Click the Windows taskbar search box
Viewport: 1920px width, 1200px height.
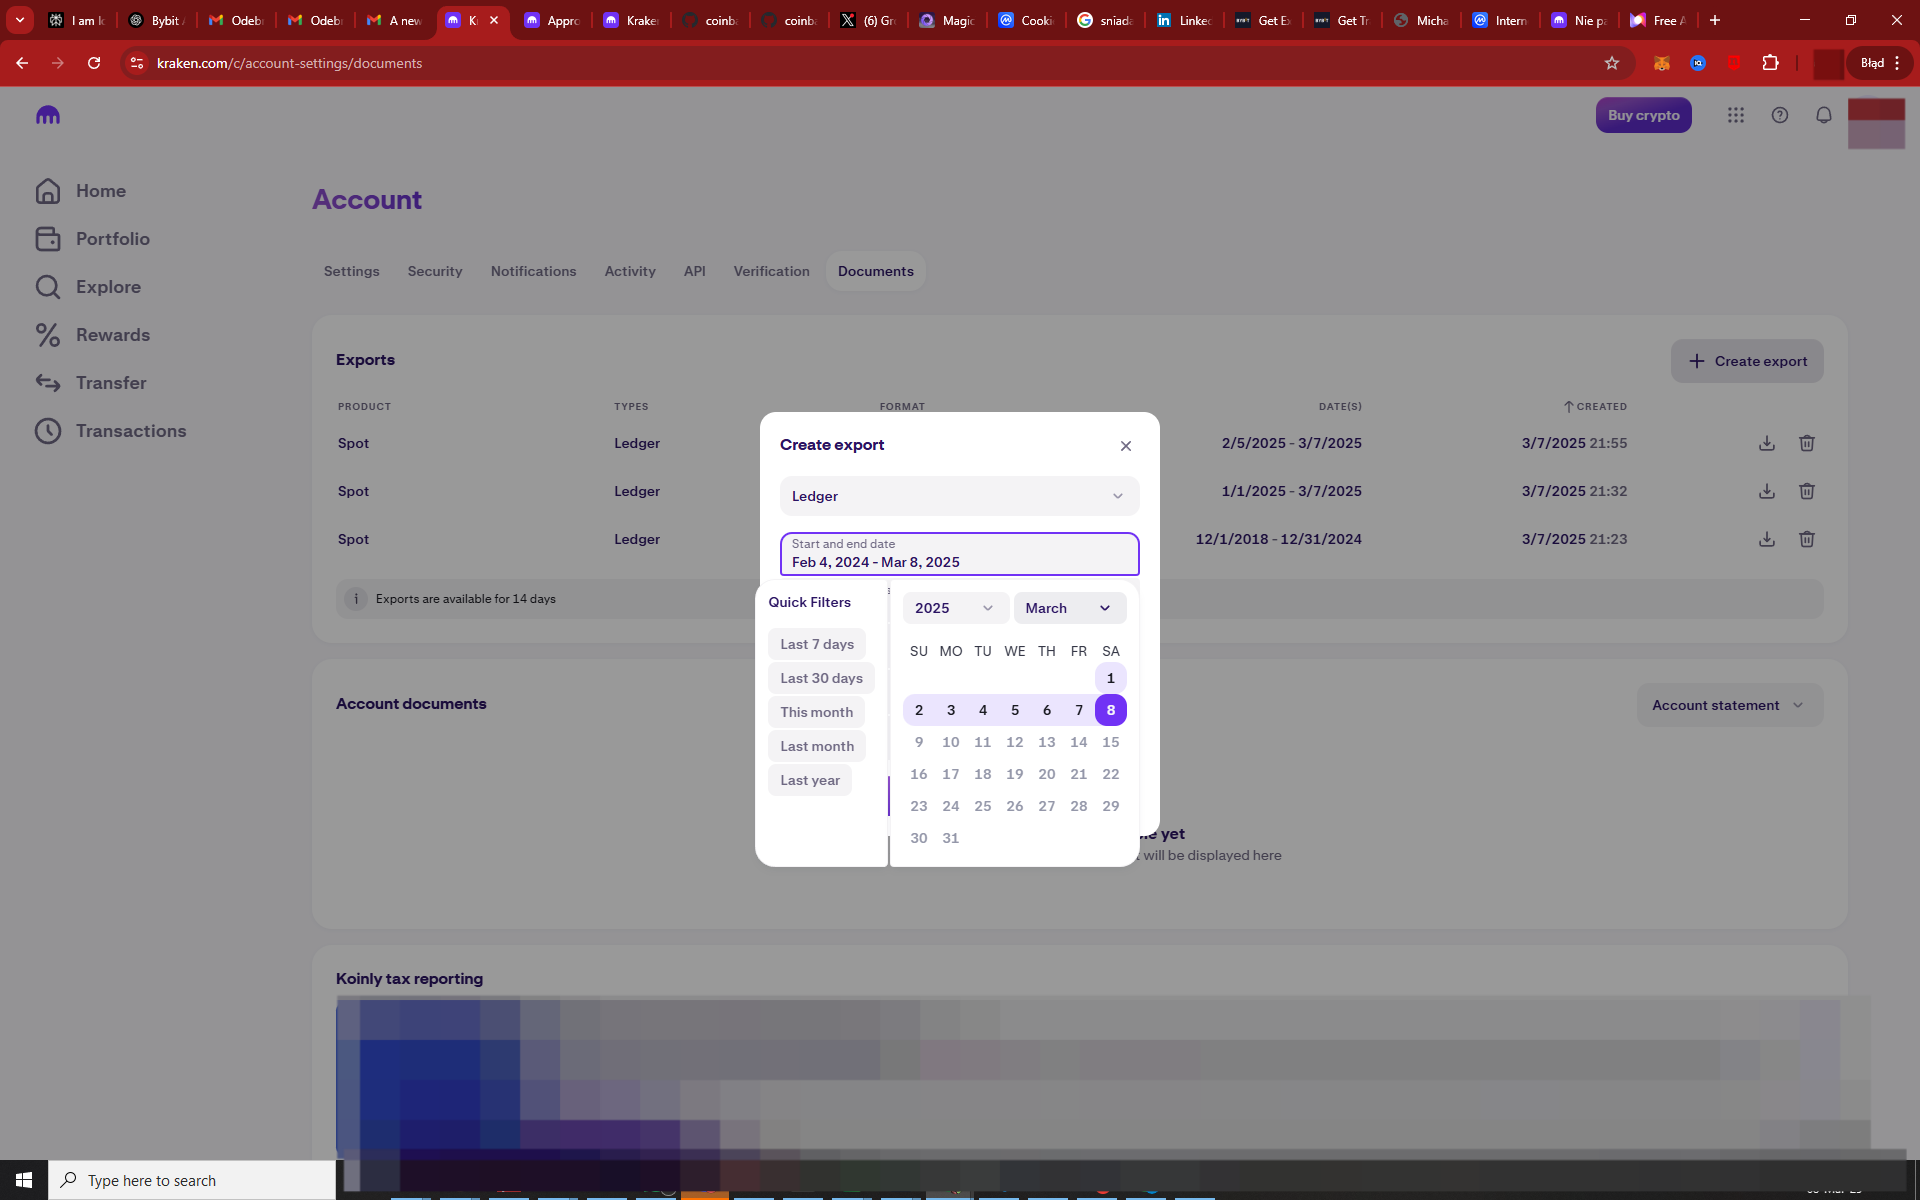[192, 1180]
